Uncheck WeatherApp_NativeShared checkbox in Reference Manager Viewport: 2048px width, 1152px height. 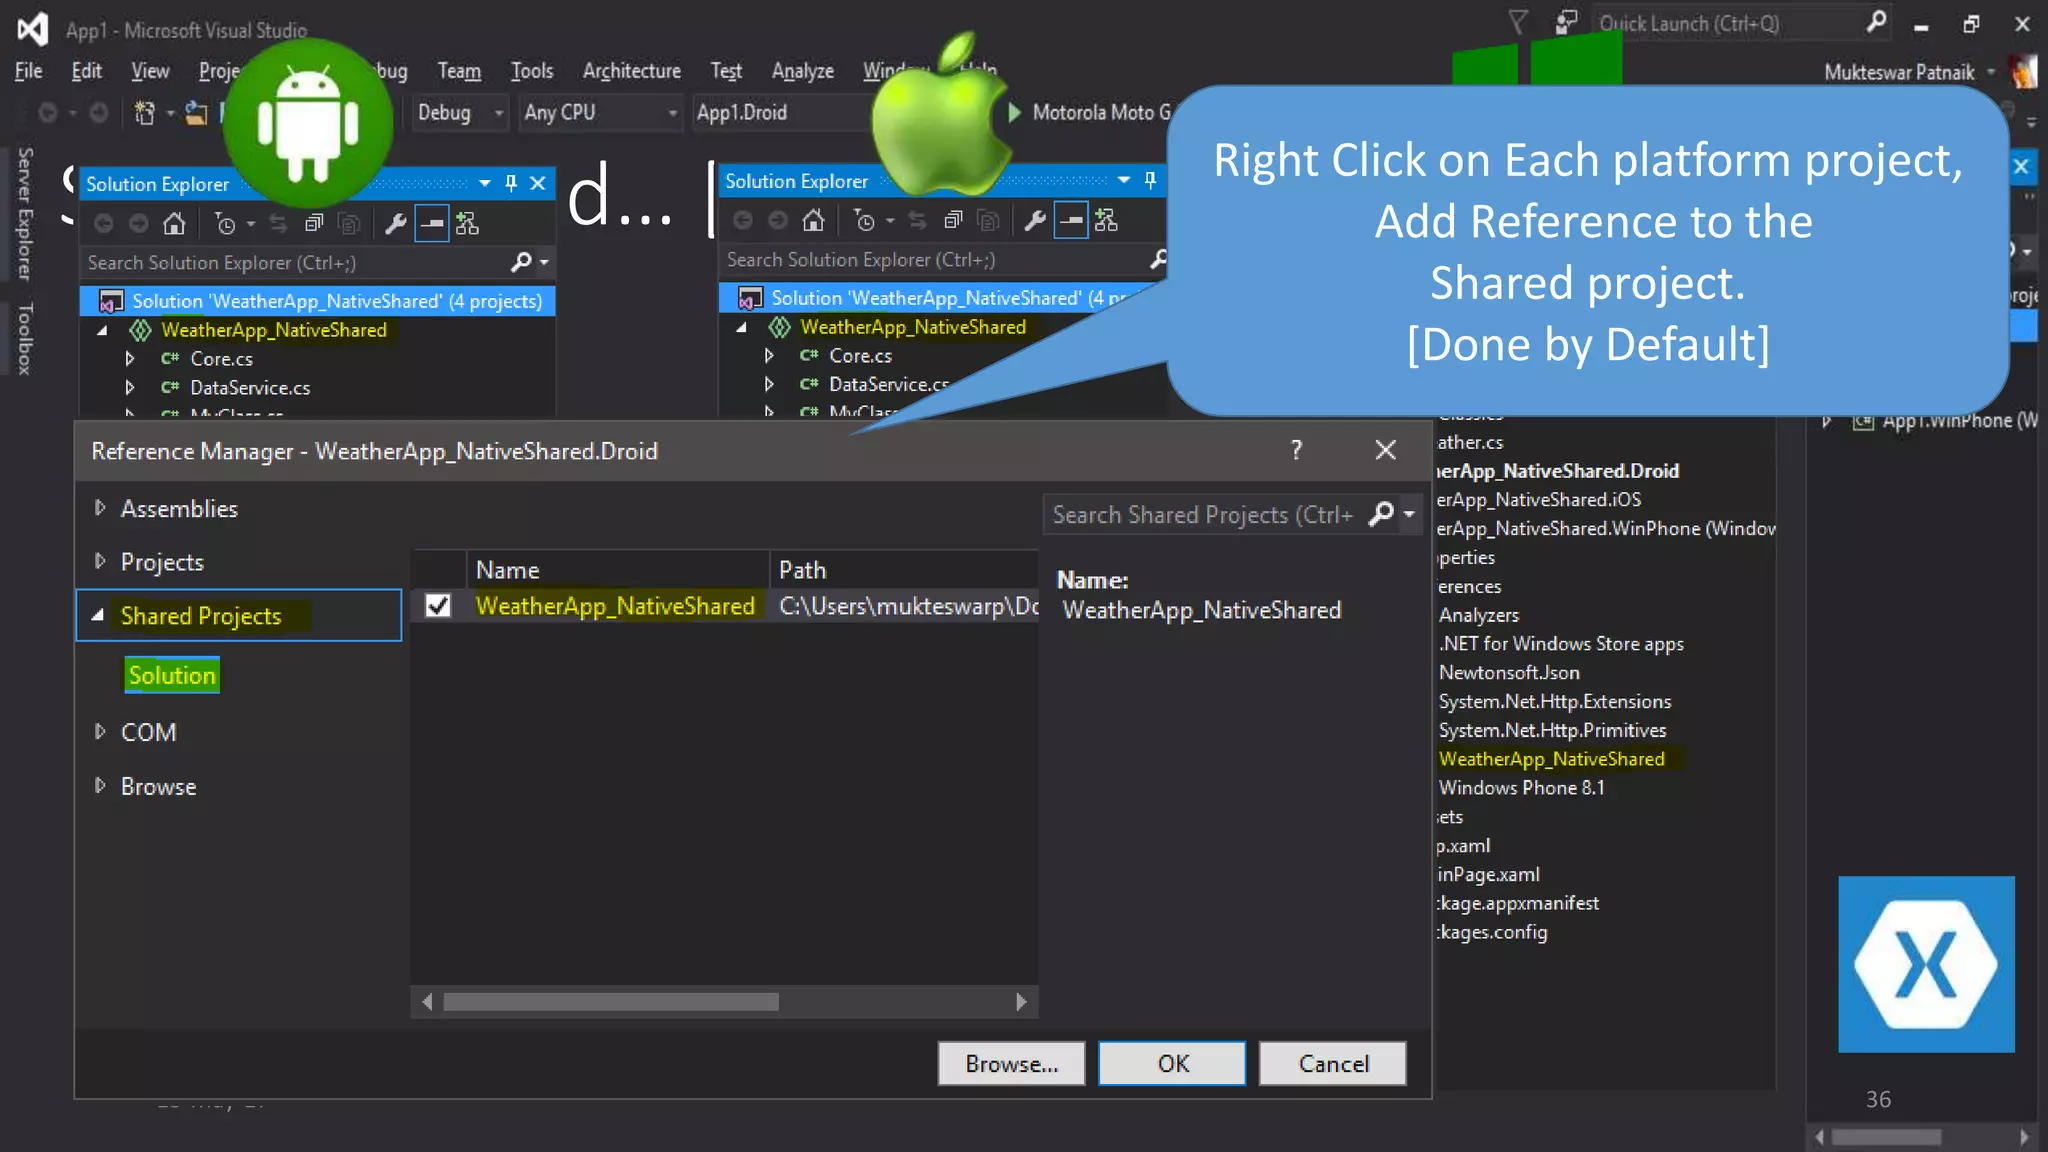pyautogui.click(x=438, y=606)
